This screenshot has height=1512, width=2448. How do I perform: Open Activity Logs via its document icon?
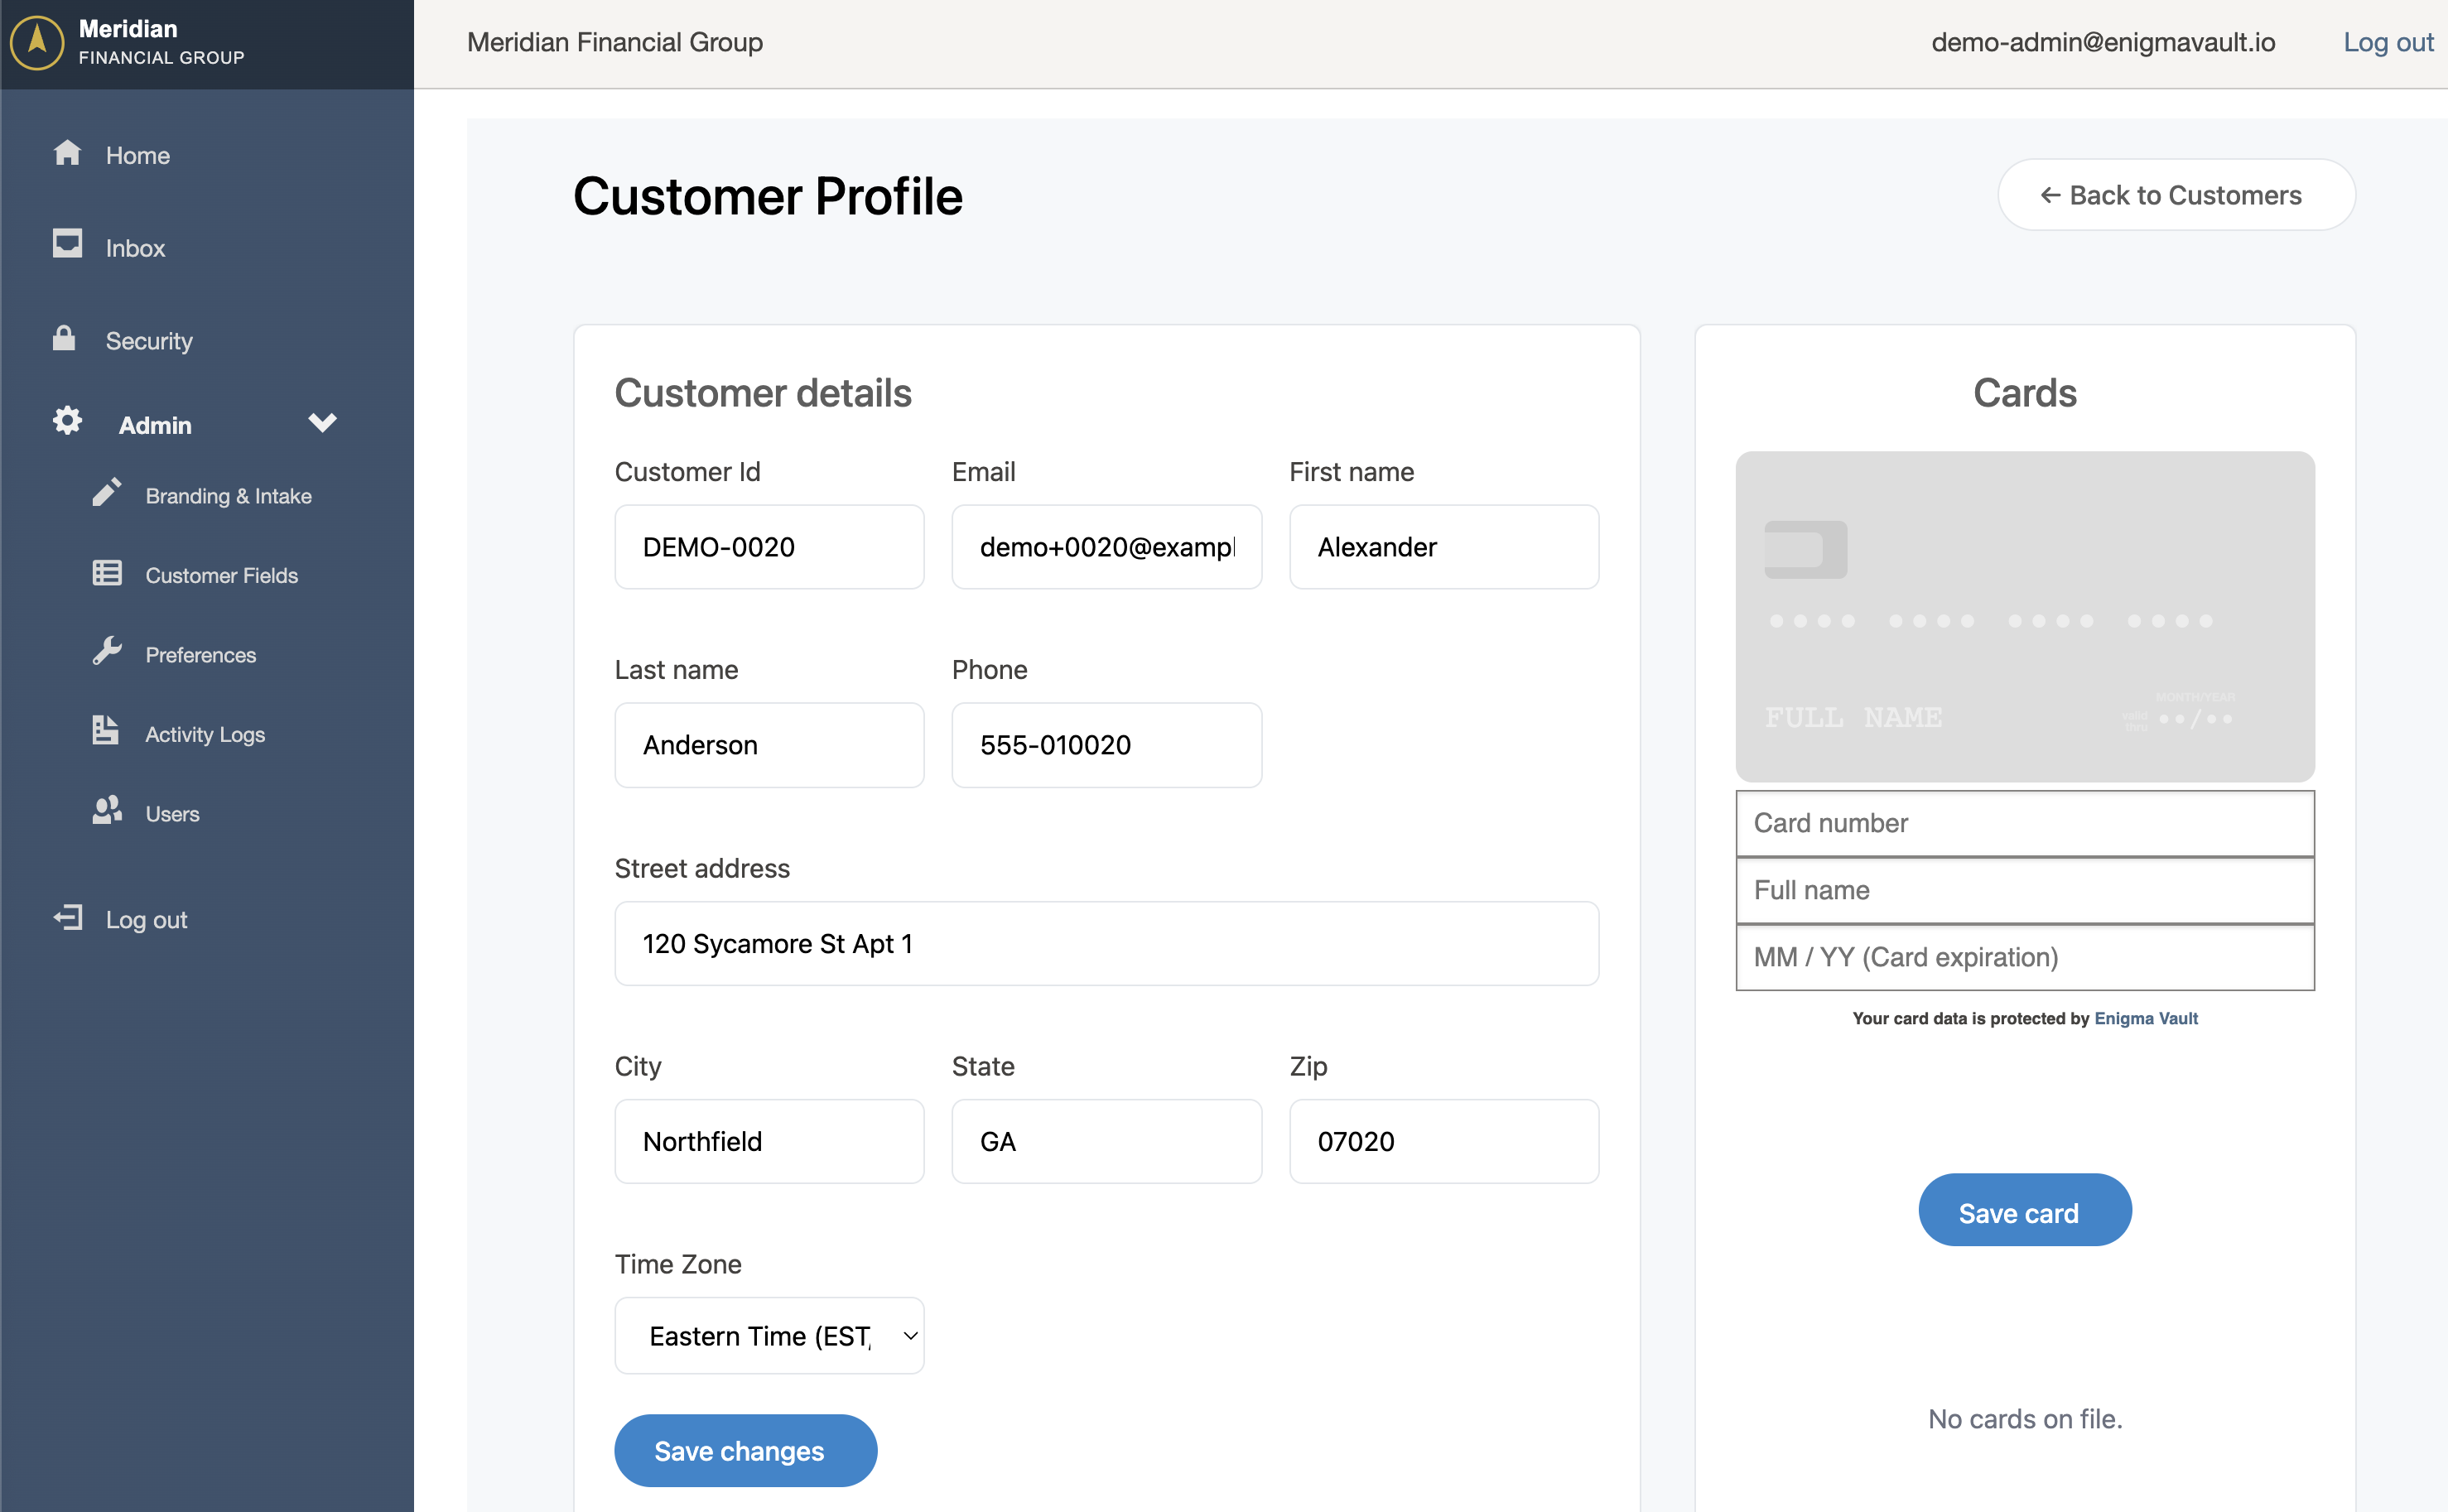pos(107,731)
